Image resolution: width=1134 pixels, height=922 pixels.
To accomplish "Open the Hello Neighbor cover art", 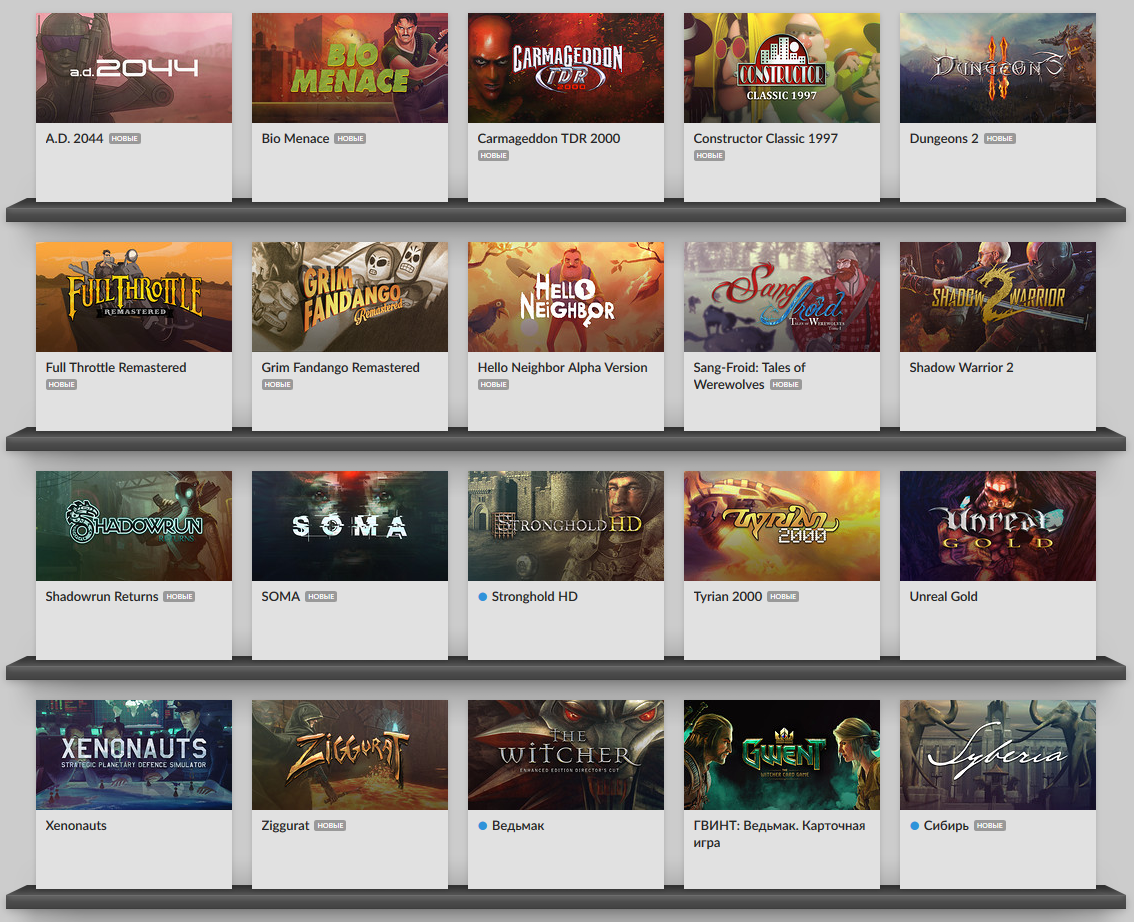I will tap(566, 297).
